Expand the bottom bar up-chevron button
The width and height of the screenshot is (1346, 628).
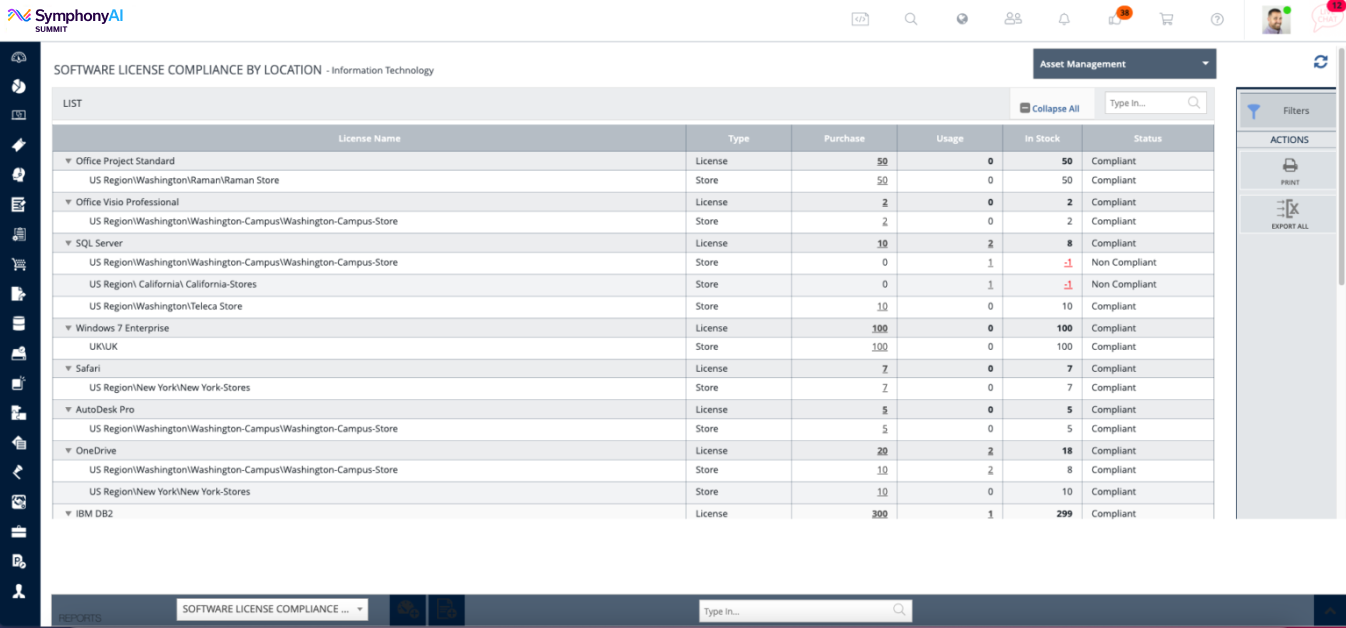(1330, 610)
